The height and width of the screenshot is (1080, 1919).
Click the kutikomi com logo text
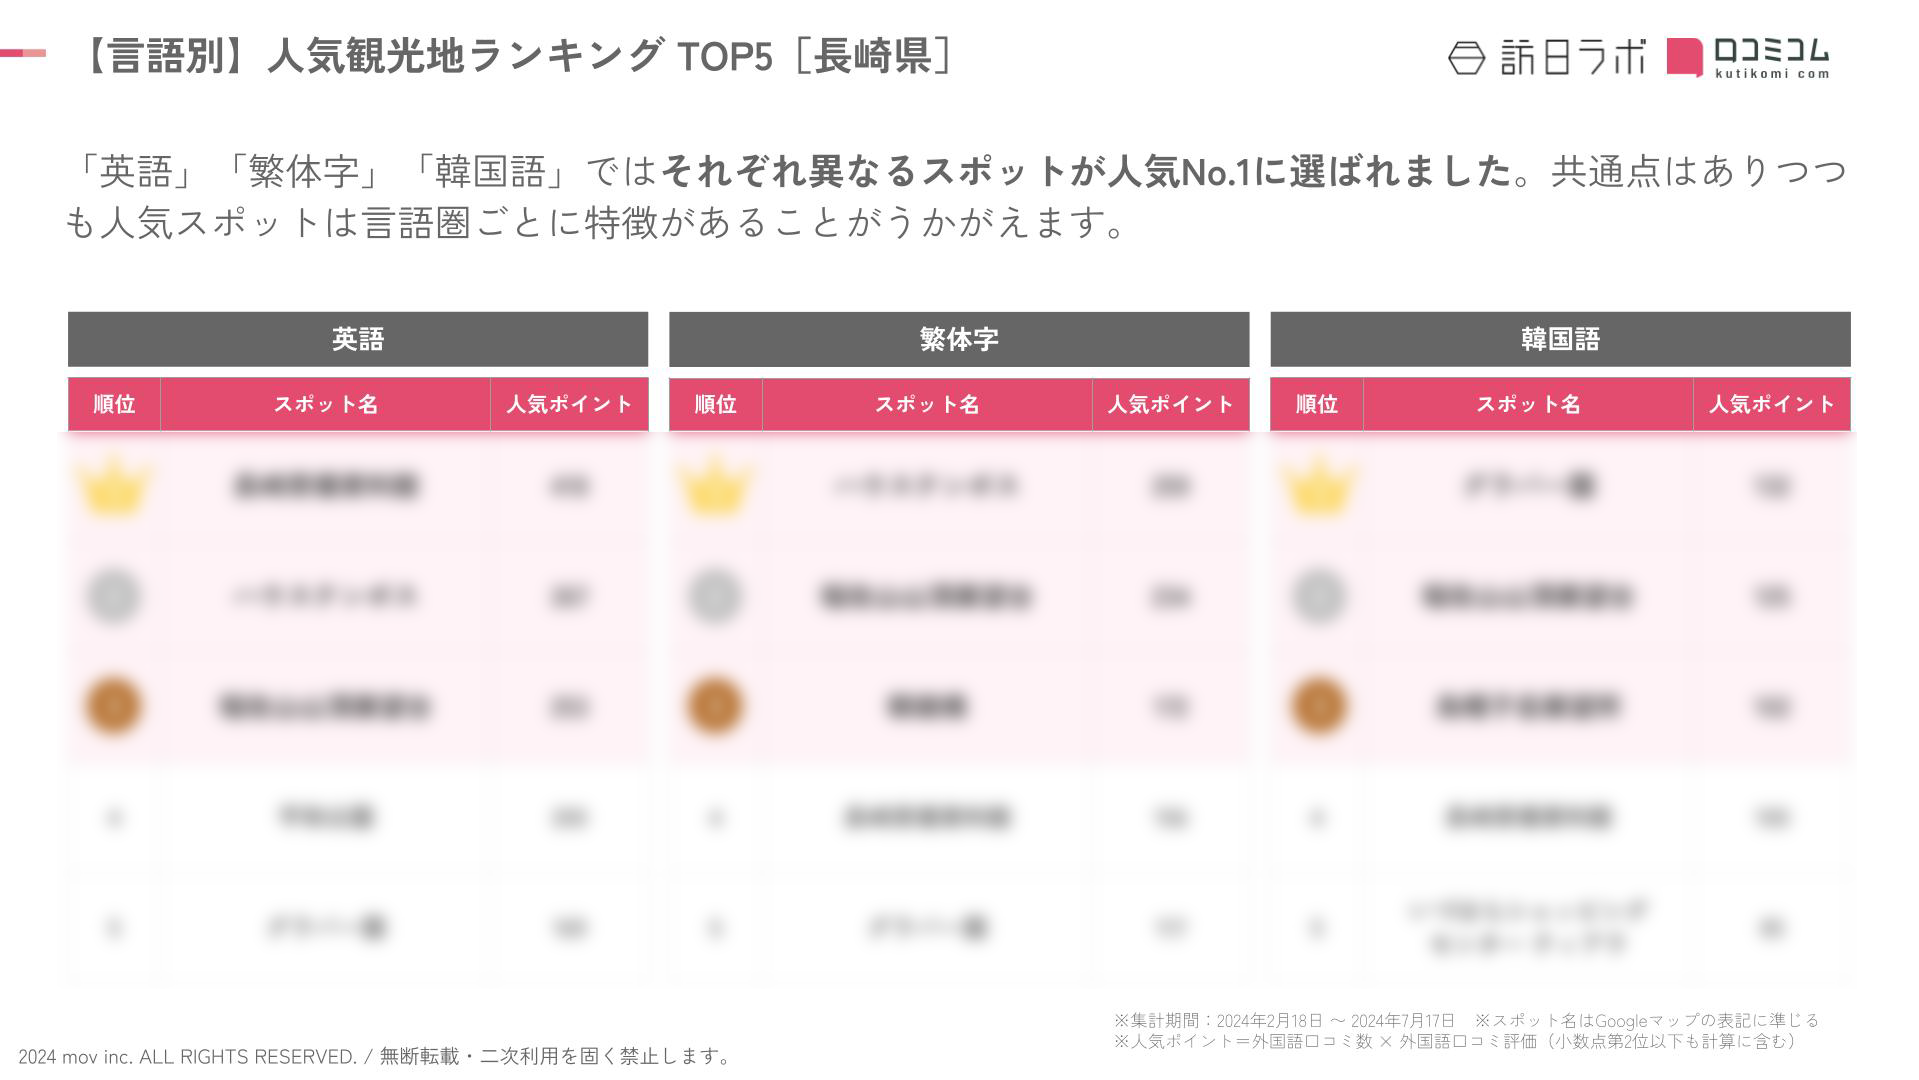(1772, 73)
